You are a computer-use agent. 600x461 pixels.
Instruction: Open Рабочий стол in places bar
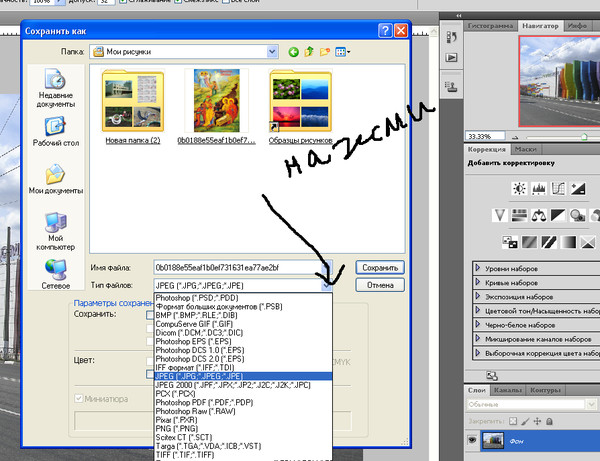click(56, 132)
